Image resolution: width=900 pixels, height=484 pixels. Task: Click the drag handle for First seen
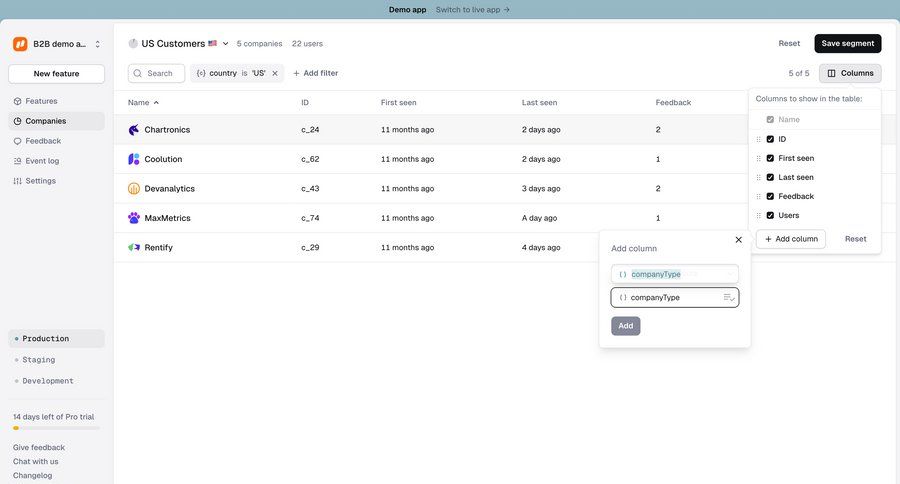click(759, 158)
